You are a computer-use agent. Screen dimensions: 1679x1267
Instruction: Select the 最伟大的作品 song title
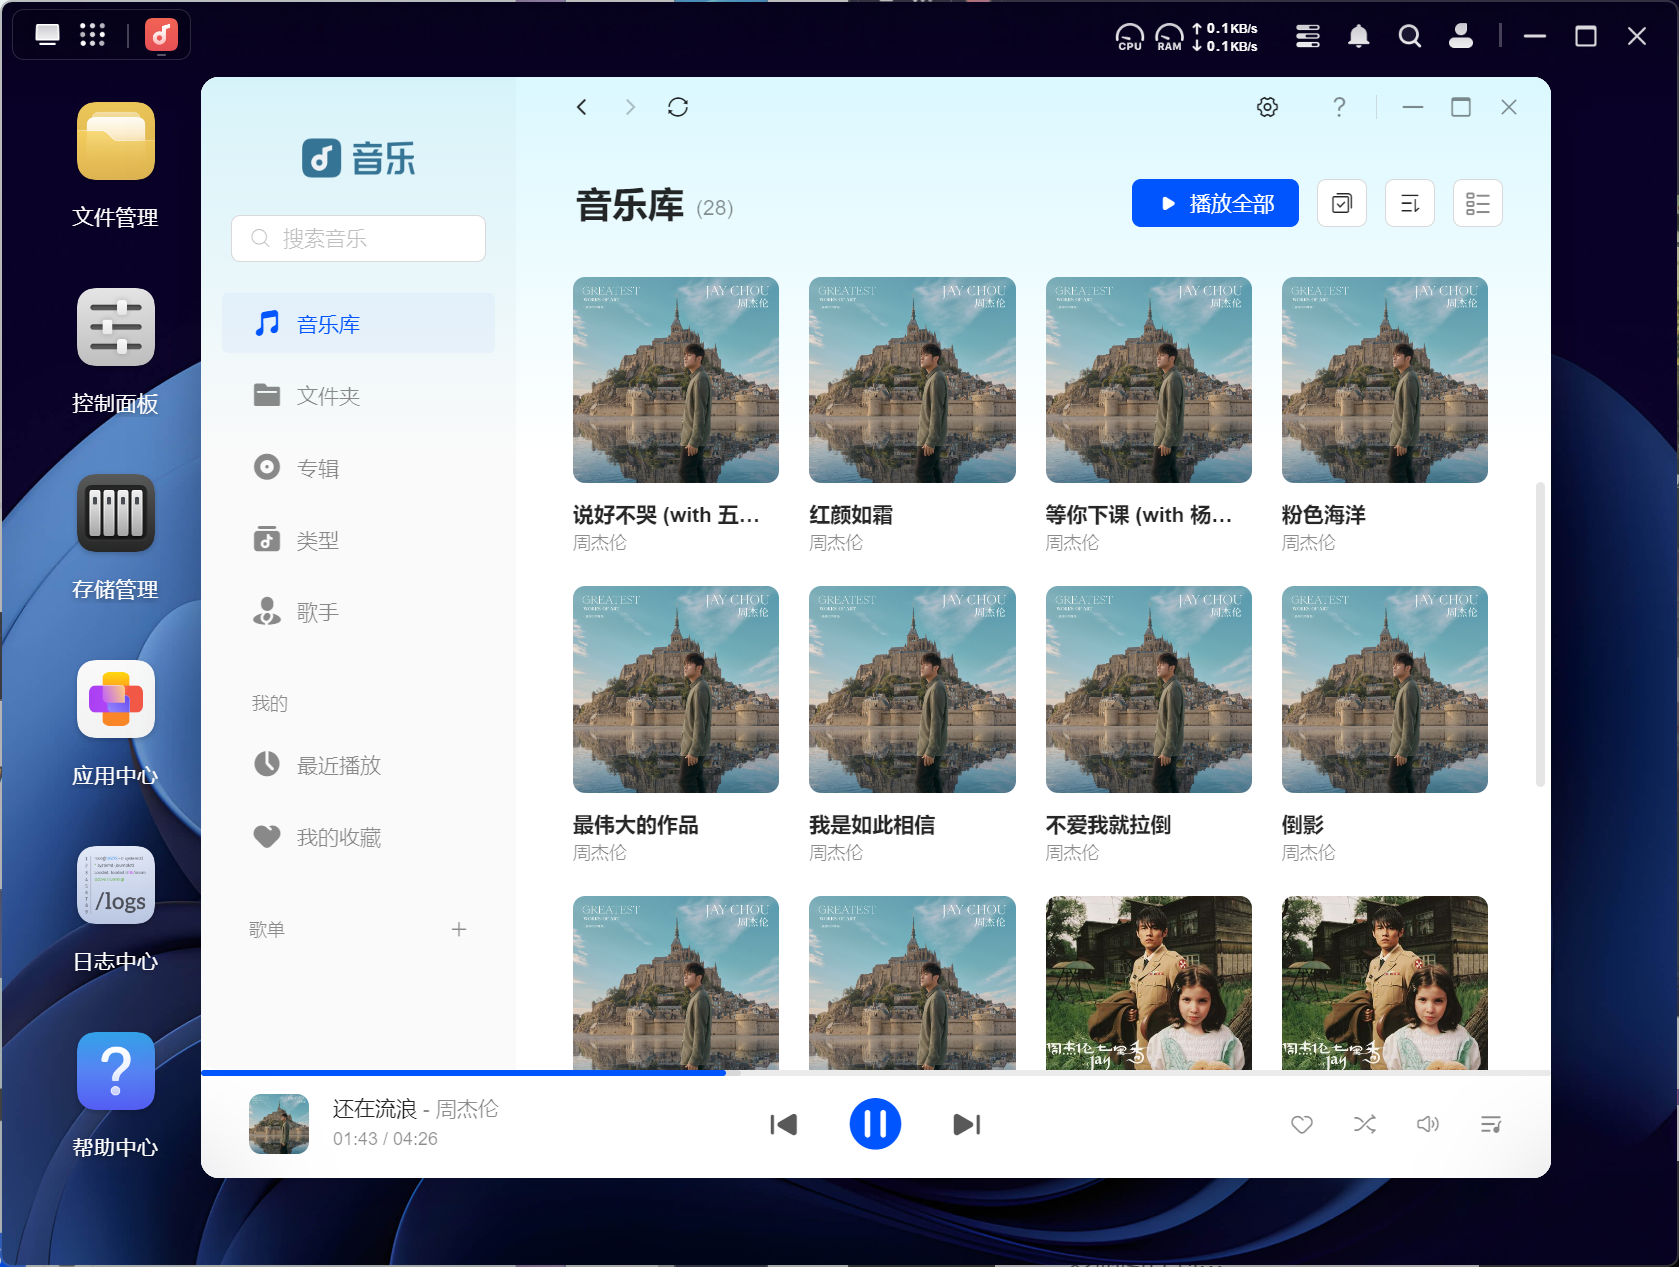(635, 825)
